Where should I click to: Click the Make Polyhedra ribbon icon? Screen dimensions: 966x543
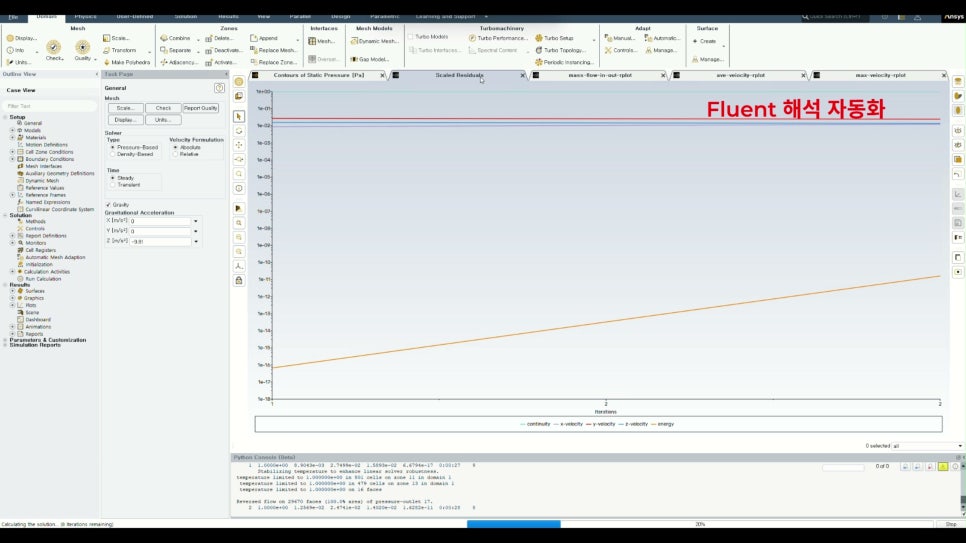(x=107, y=62)
